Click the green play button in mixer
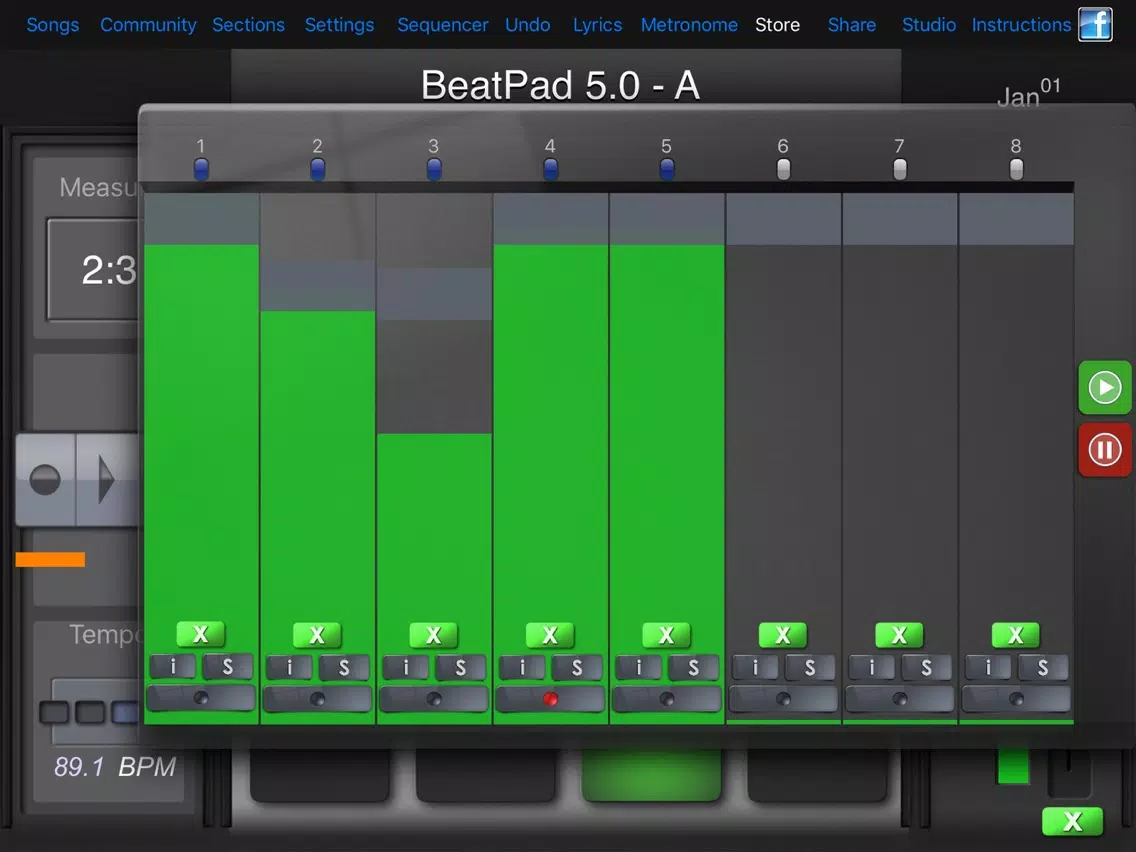Screen dimensions: 1136x852 pyautogui.click(x=1104, y=388)
